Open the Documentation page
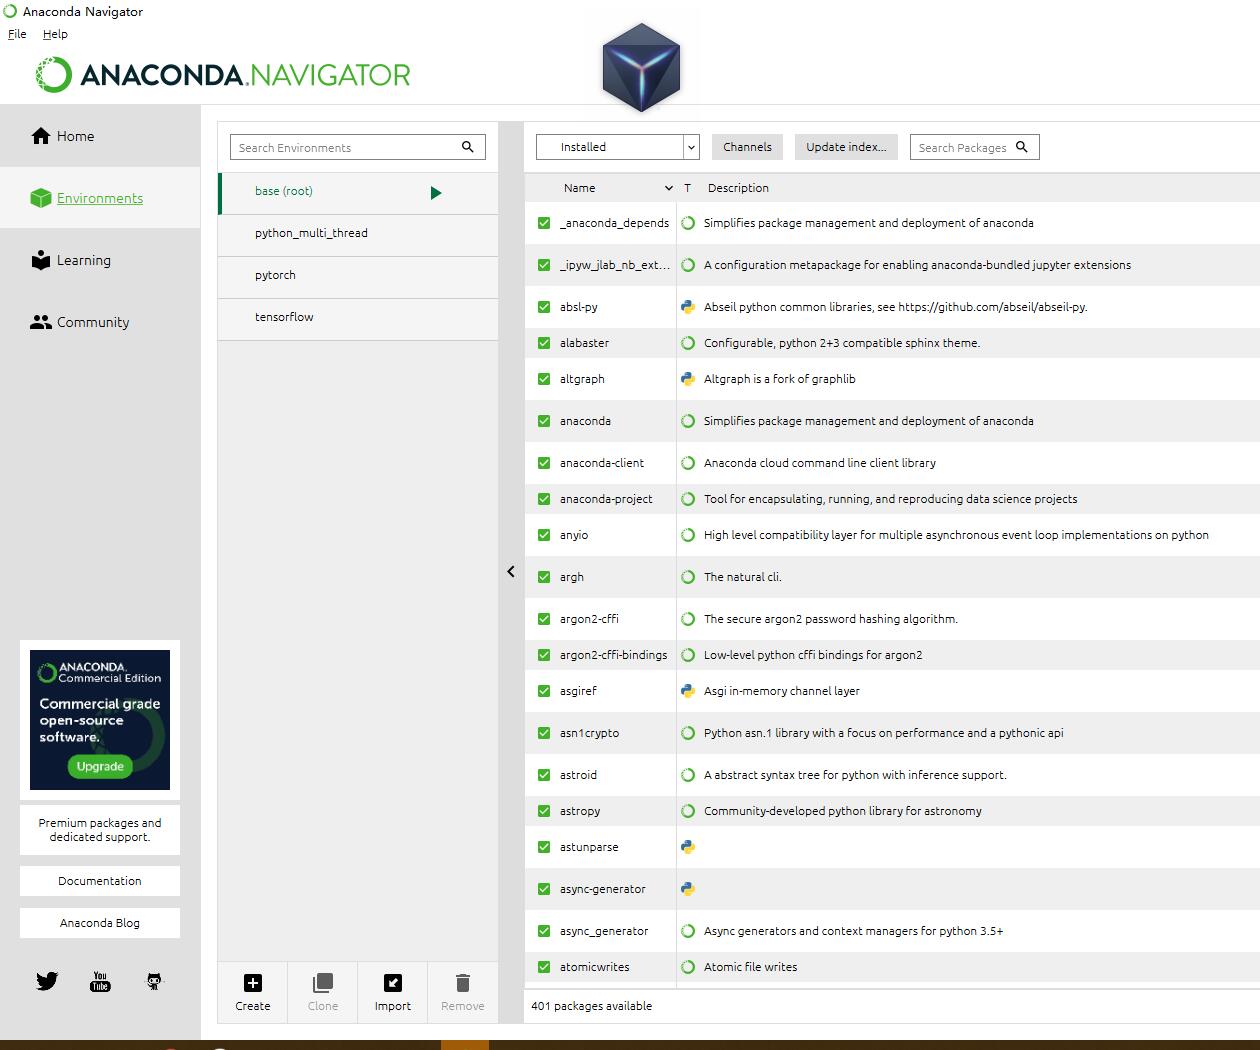Image resolution: width=1260 pixels, height=1050 pixels. tap(99, 881)
